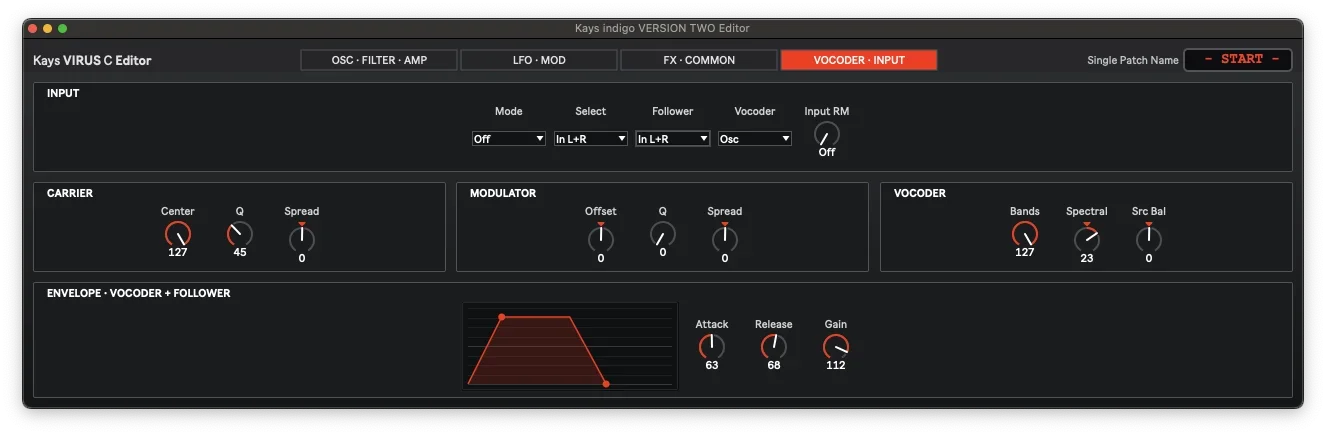Click the envelope release end point handle
The height and width of the screenshot is (435, 1326).
606,384
